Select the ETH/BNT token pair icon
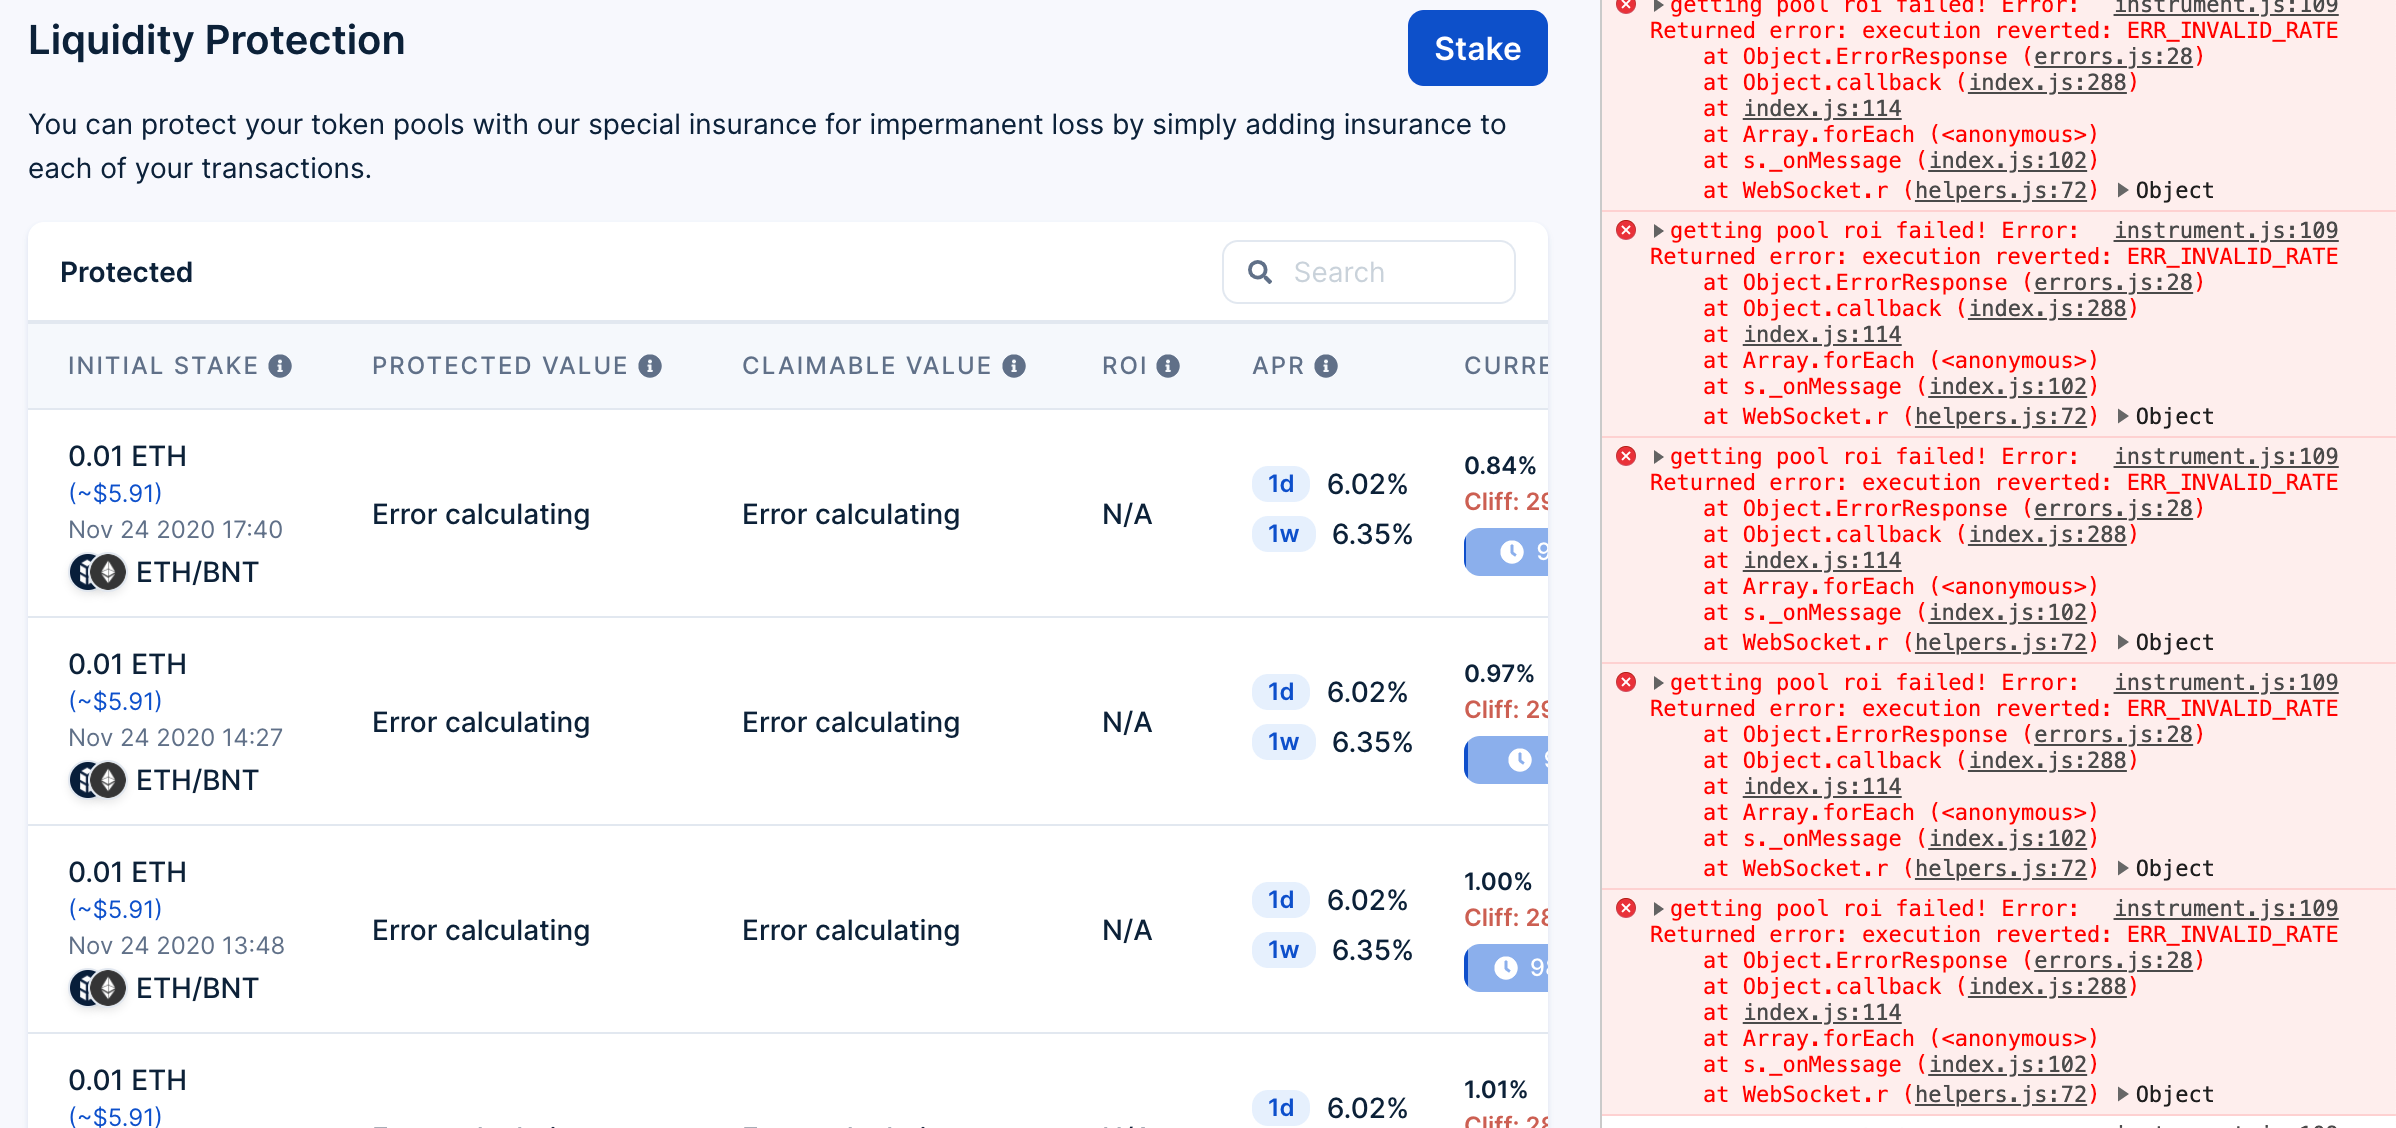The height and width of the screenshot is (1128, 2396). (98, 571)
